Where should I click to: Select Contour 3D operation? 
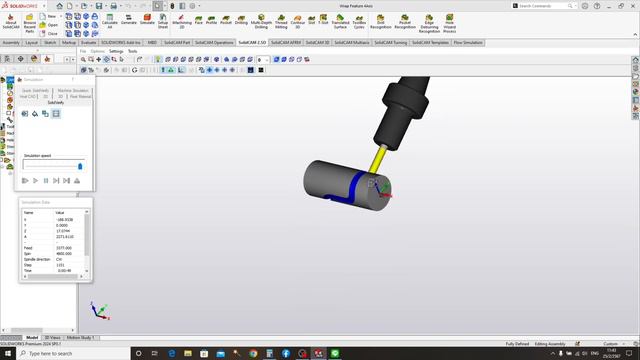point(298,21)
